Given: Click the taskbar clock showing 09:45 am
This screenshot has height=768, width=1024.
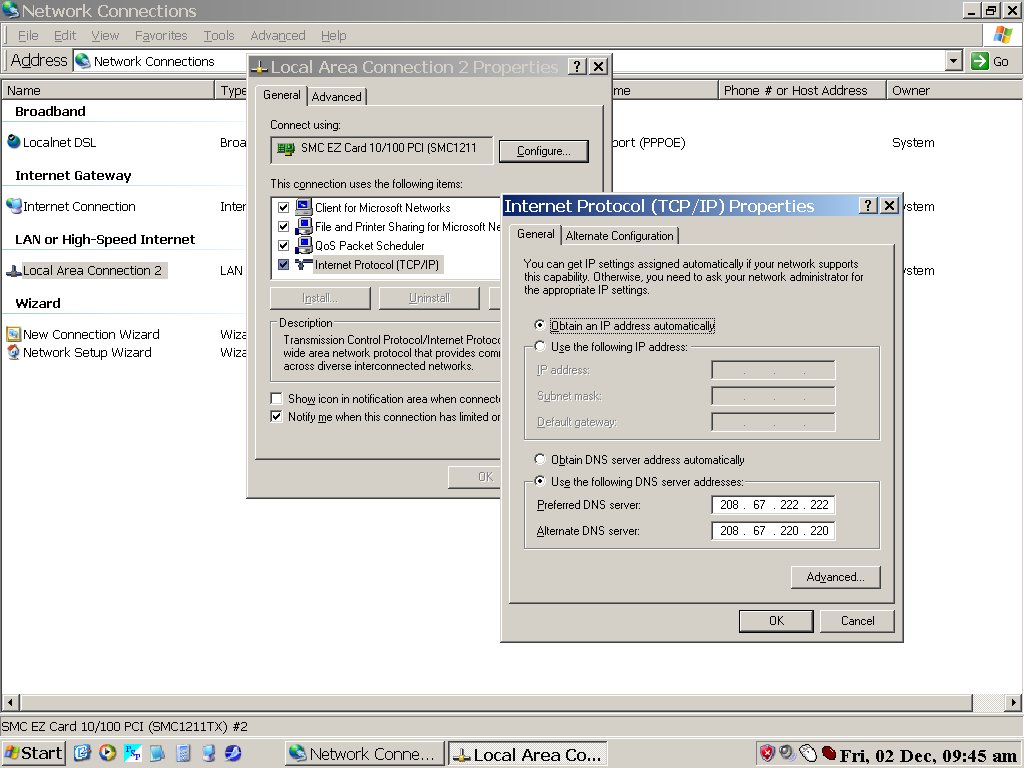Looking at the screenshot, I should pyautogui.click(x=928, y=755).
